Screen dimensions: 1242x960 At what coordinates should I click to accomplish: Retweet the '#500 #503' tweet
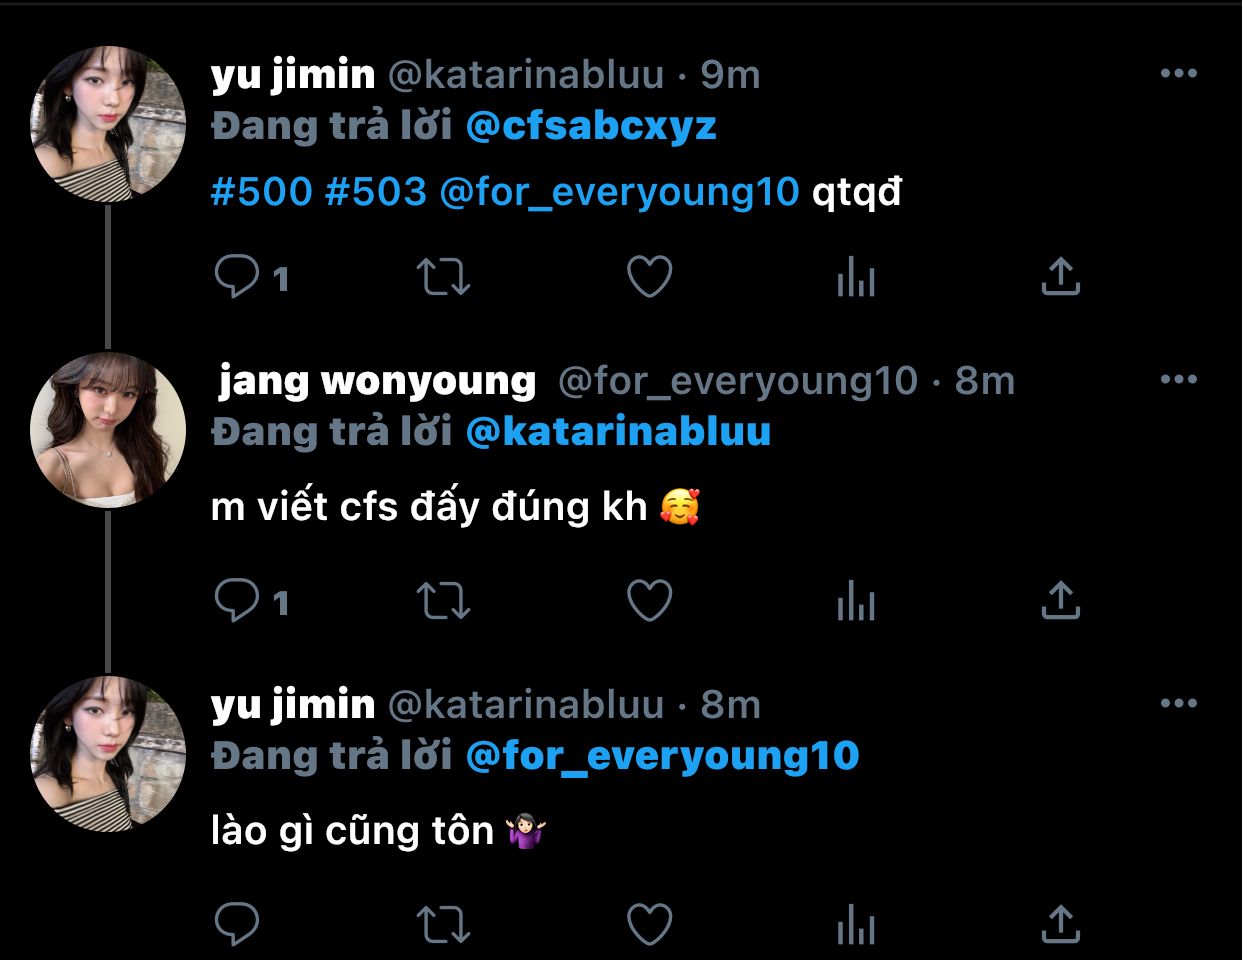443,277
